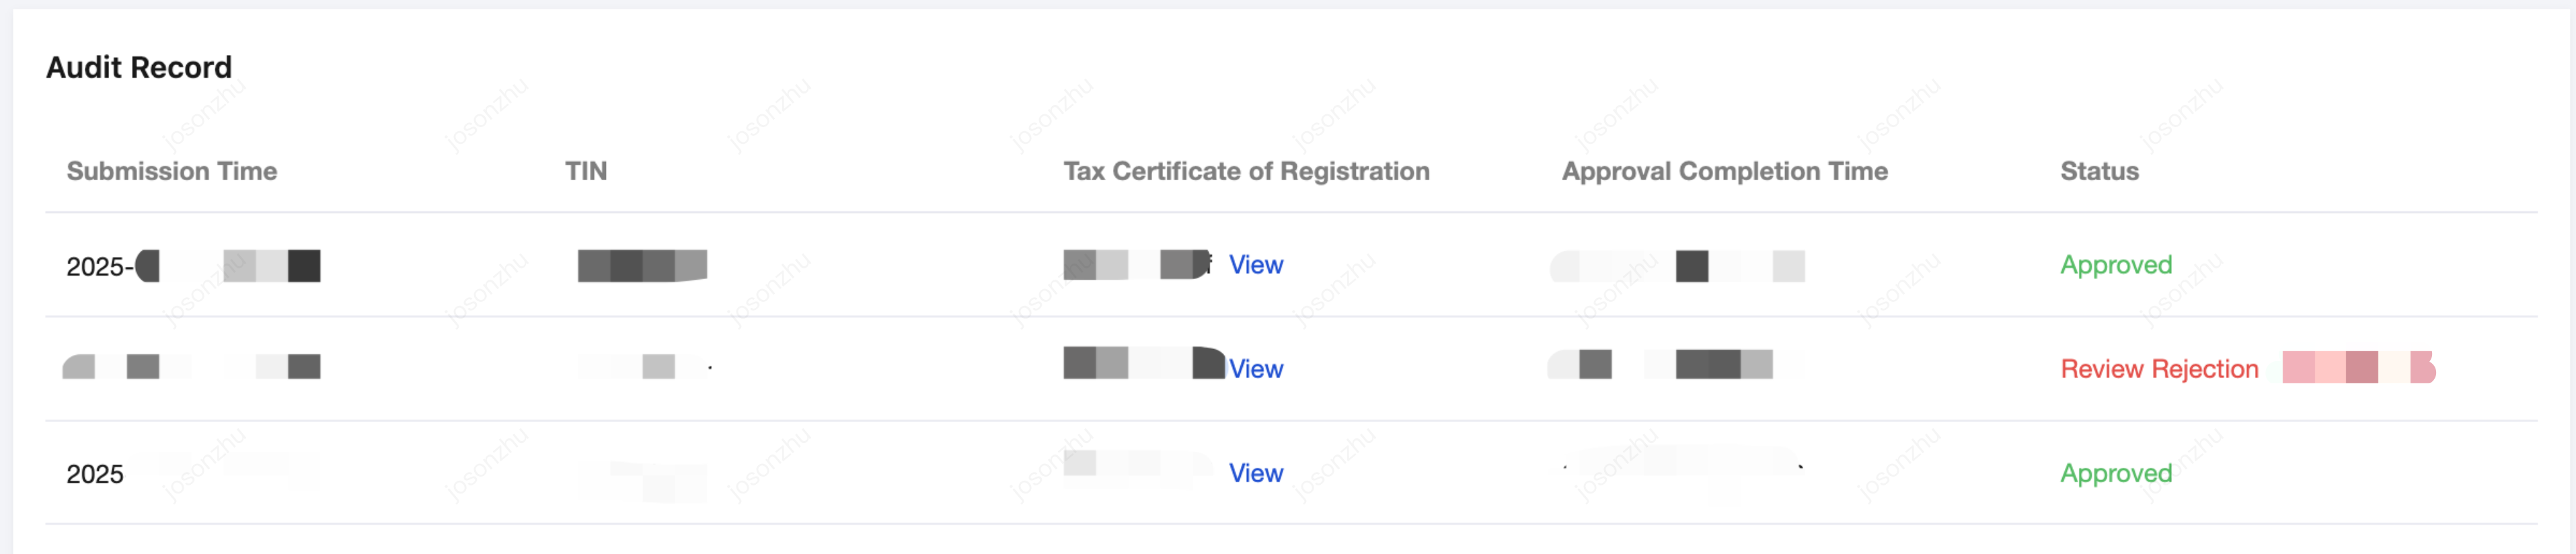The width and height of the screenshot is (2576, 554).
Task: Click the Approved status in the bottom row
Action: pos(2116,473)
